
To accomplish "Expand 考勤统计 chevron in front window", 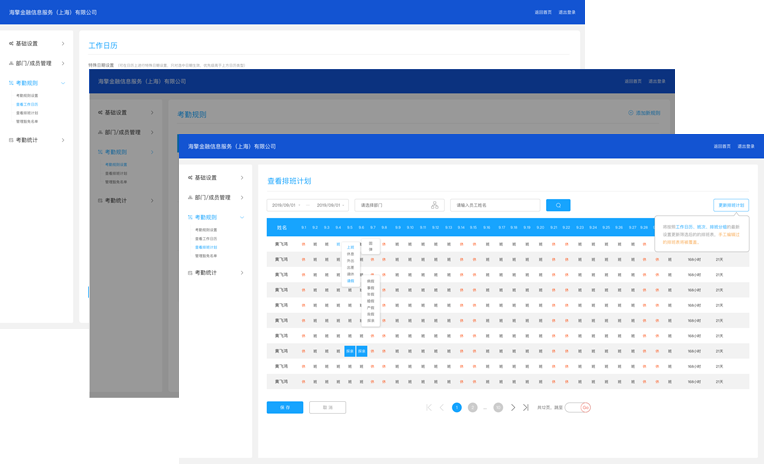I will click(x=242, y=273).
